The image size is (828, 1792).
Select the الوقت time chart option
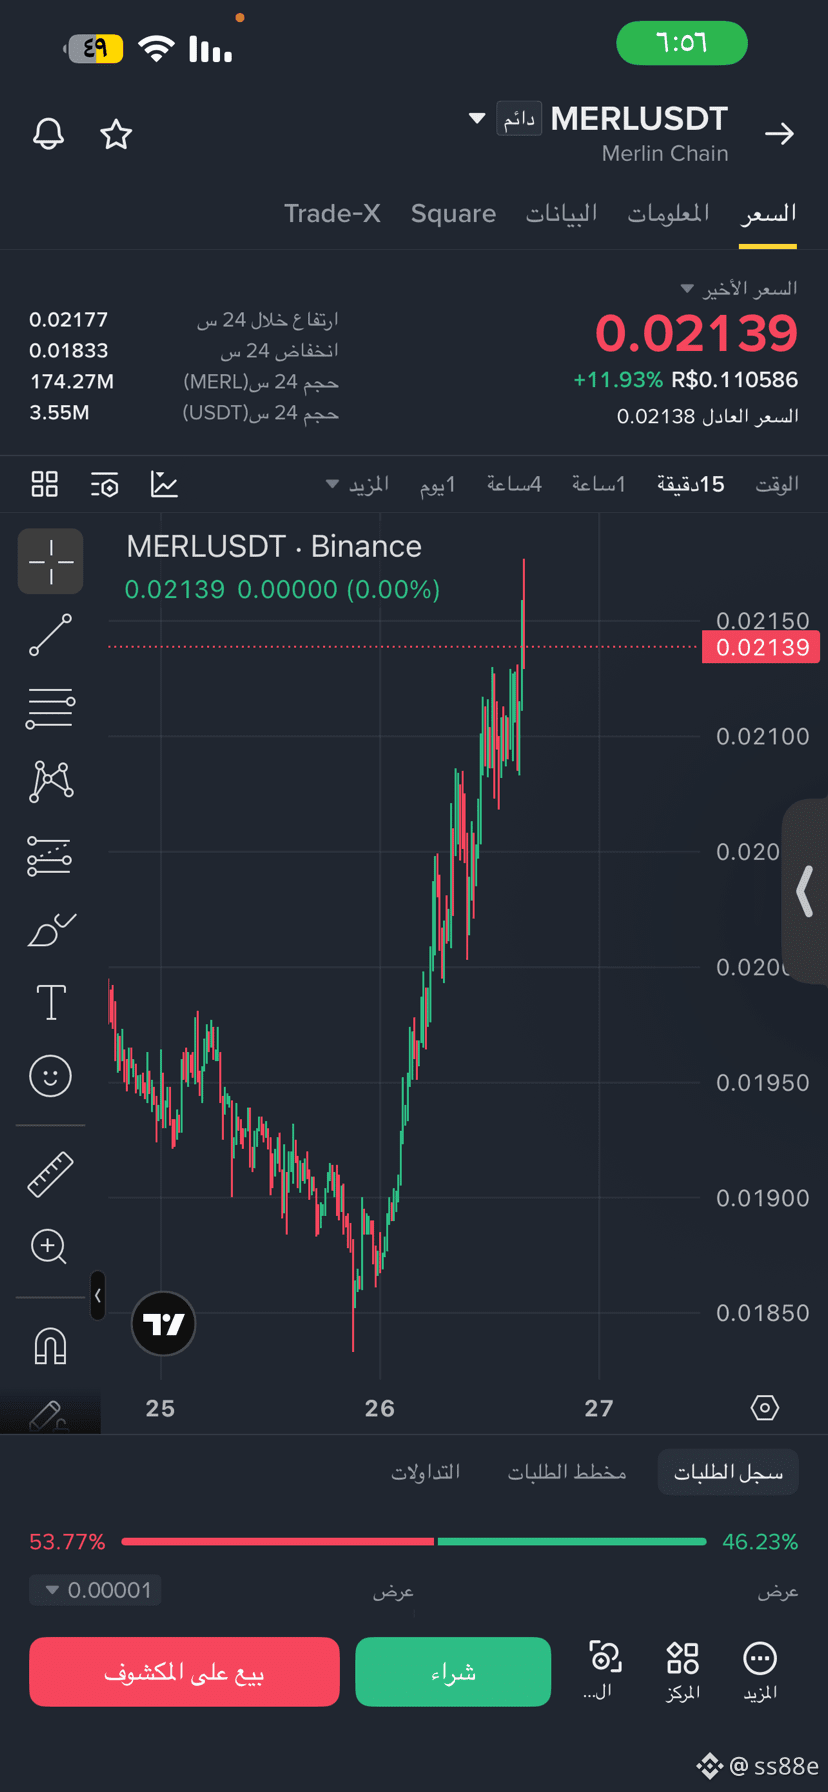point(776,485)
